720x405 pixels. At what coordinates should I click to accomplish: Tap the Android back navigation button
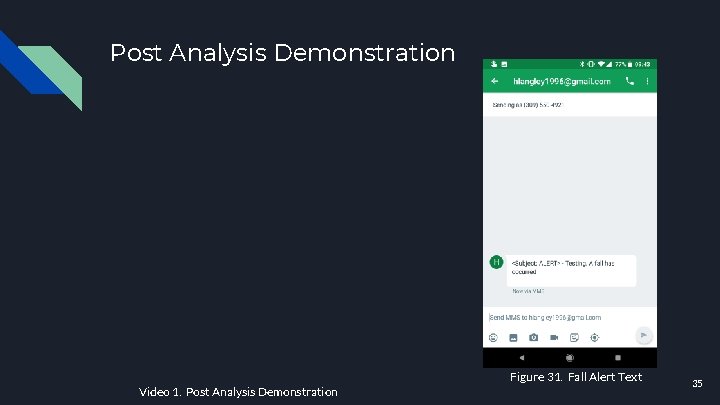click(x=522, y=358)
